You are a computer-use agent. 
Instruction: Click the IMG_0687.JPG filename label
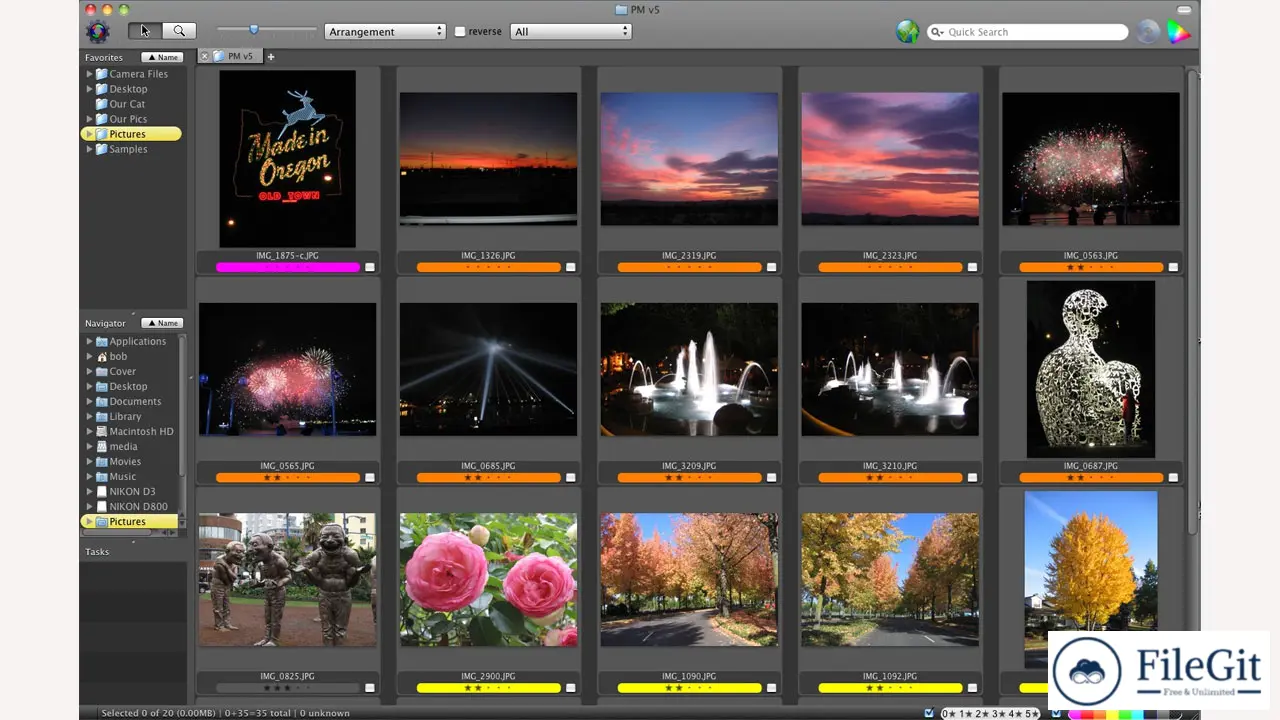point(1091,466)
